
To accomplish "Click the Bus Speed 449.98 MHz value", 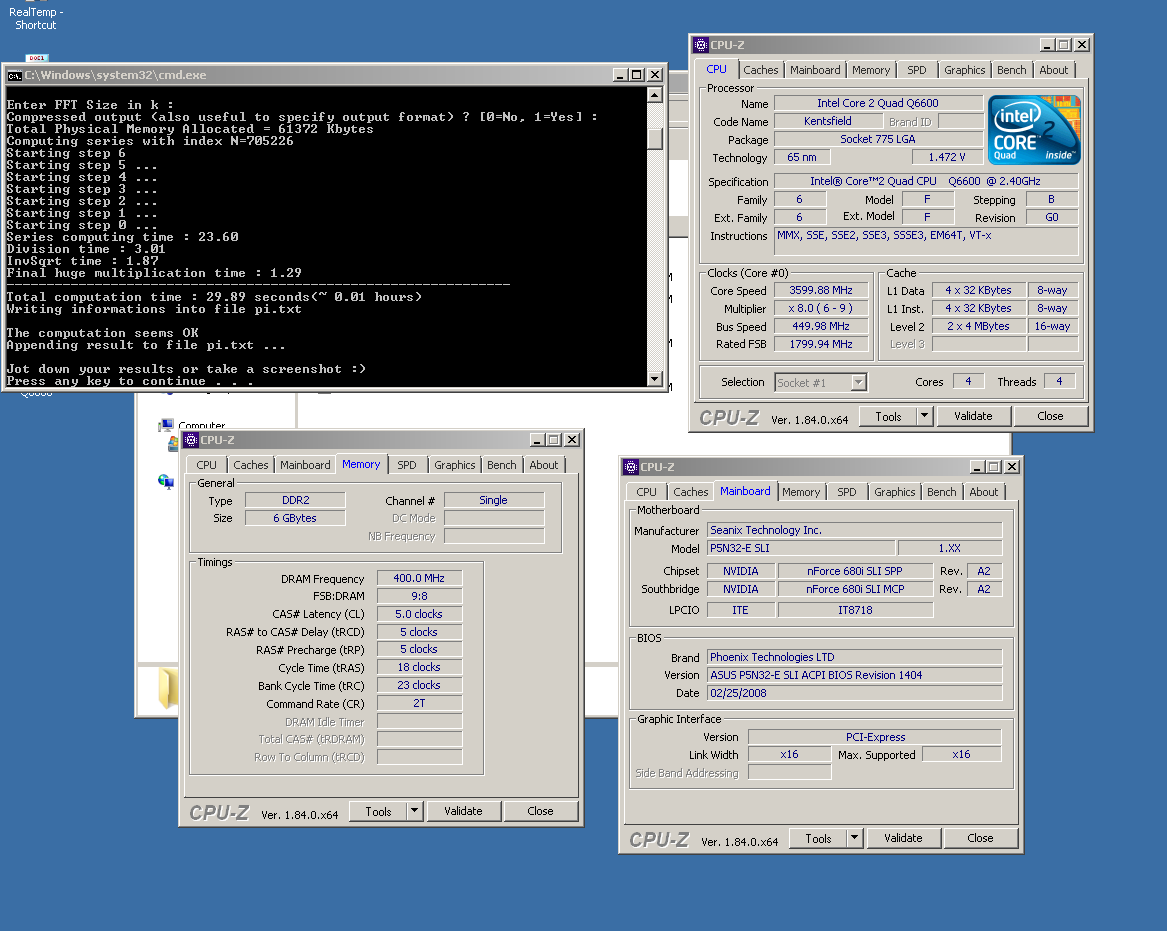I will pos(821,326).
